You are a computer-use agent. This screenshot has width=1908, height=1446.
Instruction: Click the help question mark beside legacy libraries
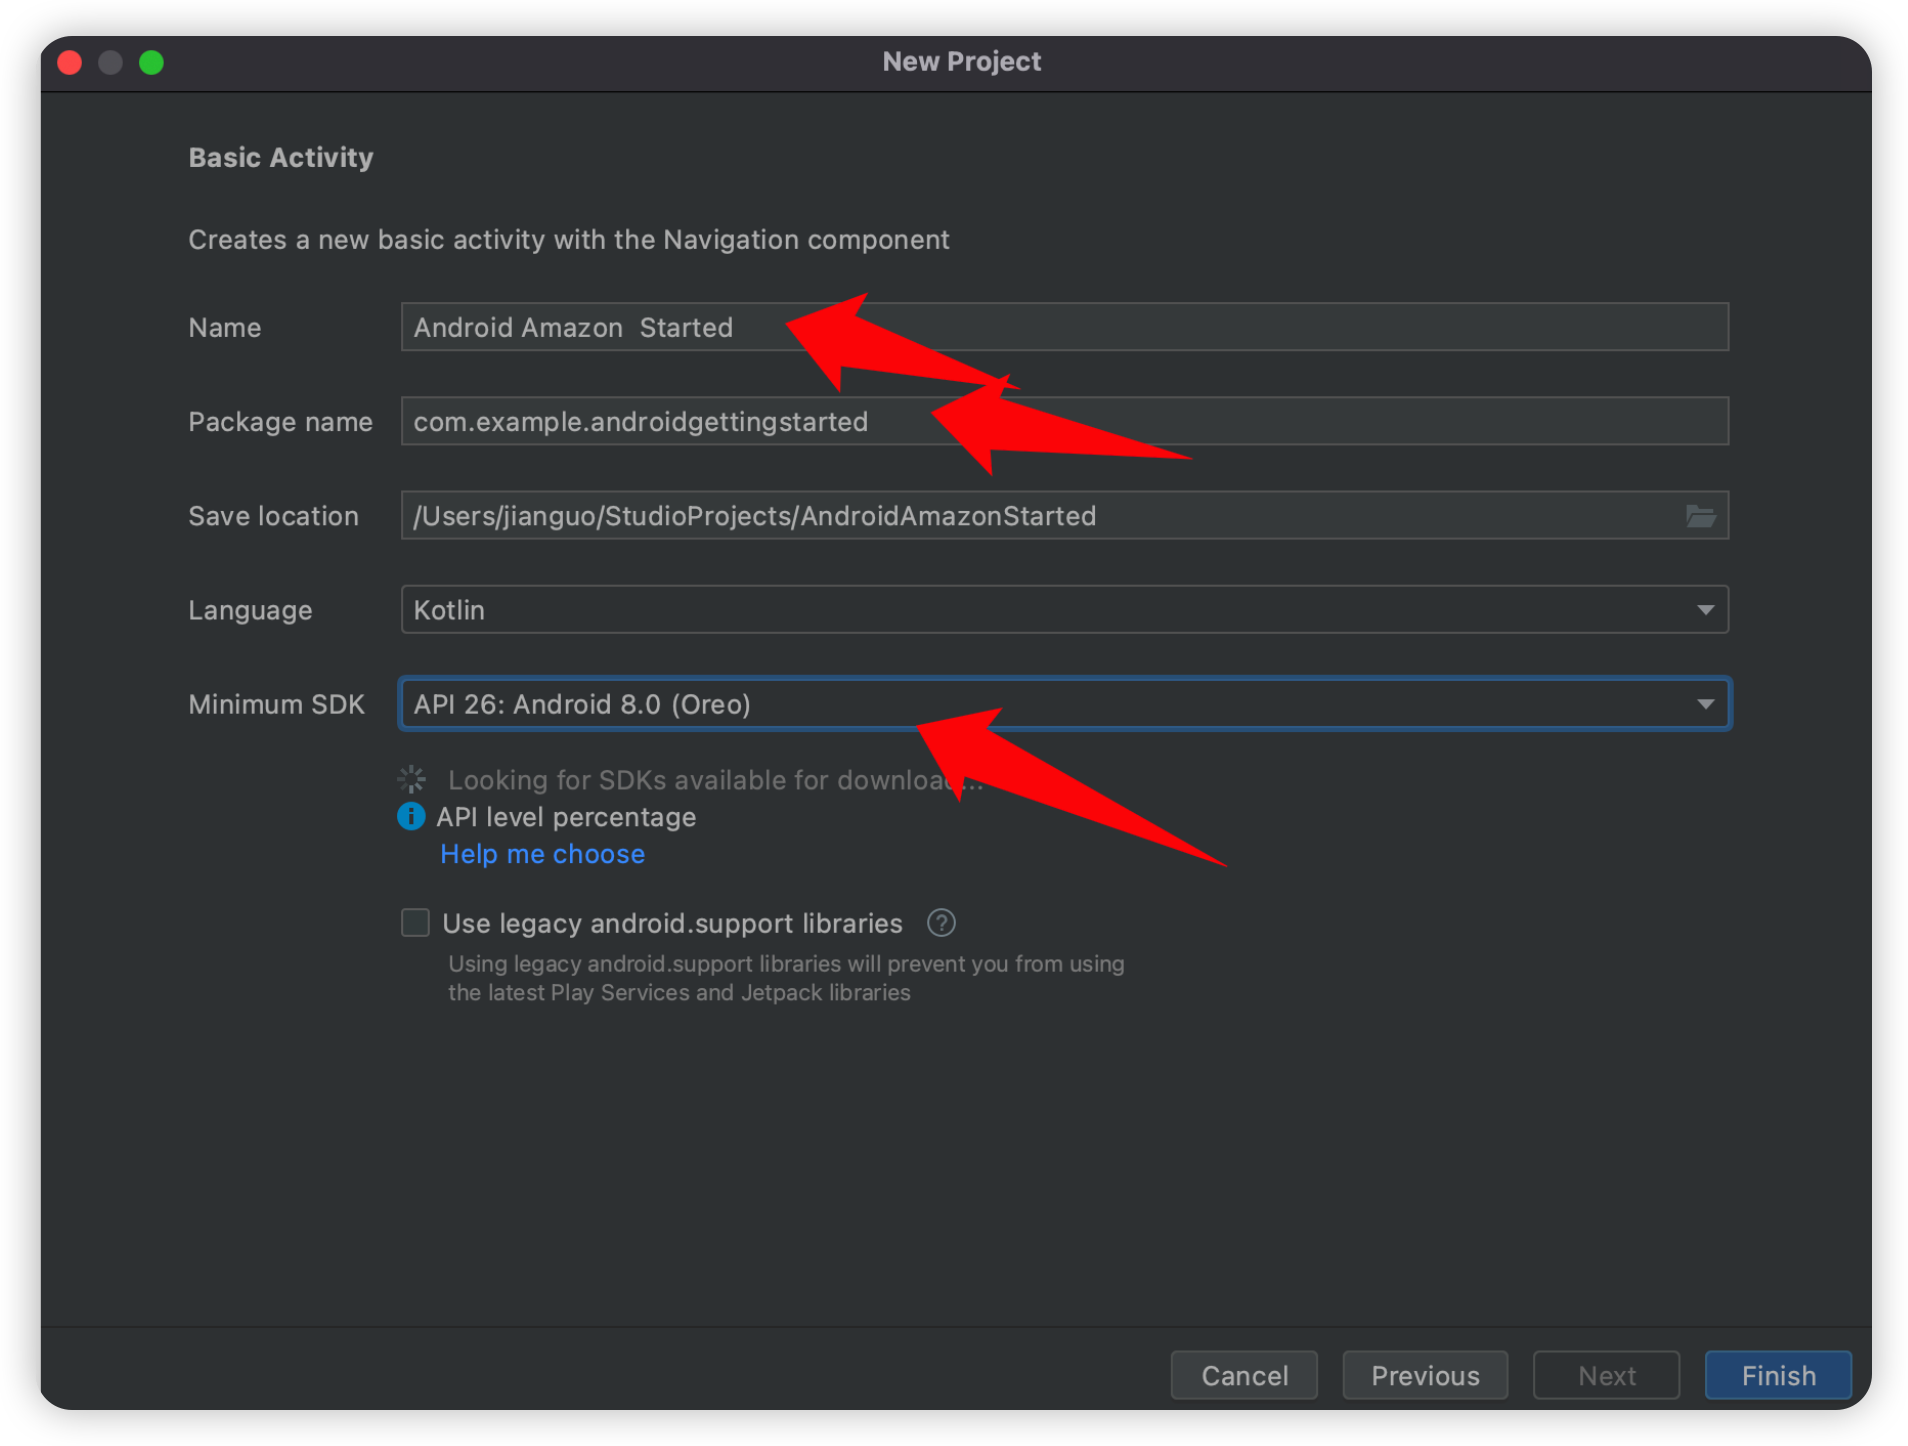point(940,922)
